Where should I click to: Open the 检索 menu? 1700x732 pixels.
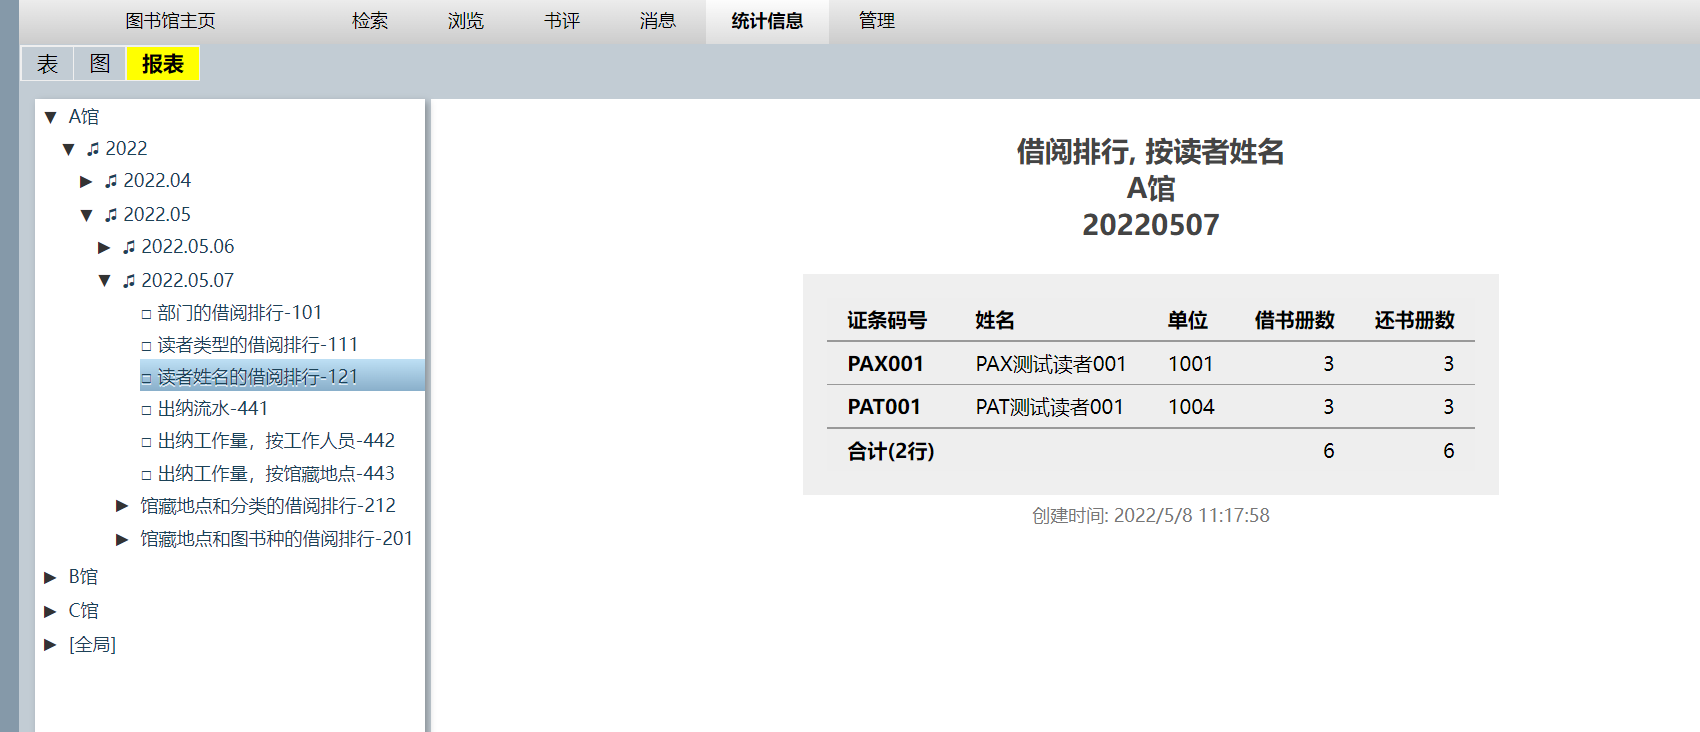(x=370, y=21)
